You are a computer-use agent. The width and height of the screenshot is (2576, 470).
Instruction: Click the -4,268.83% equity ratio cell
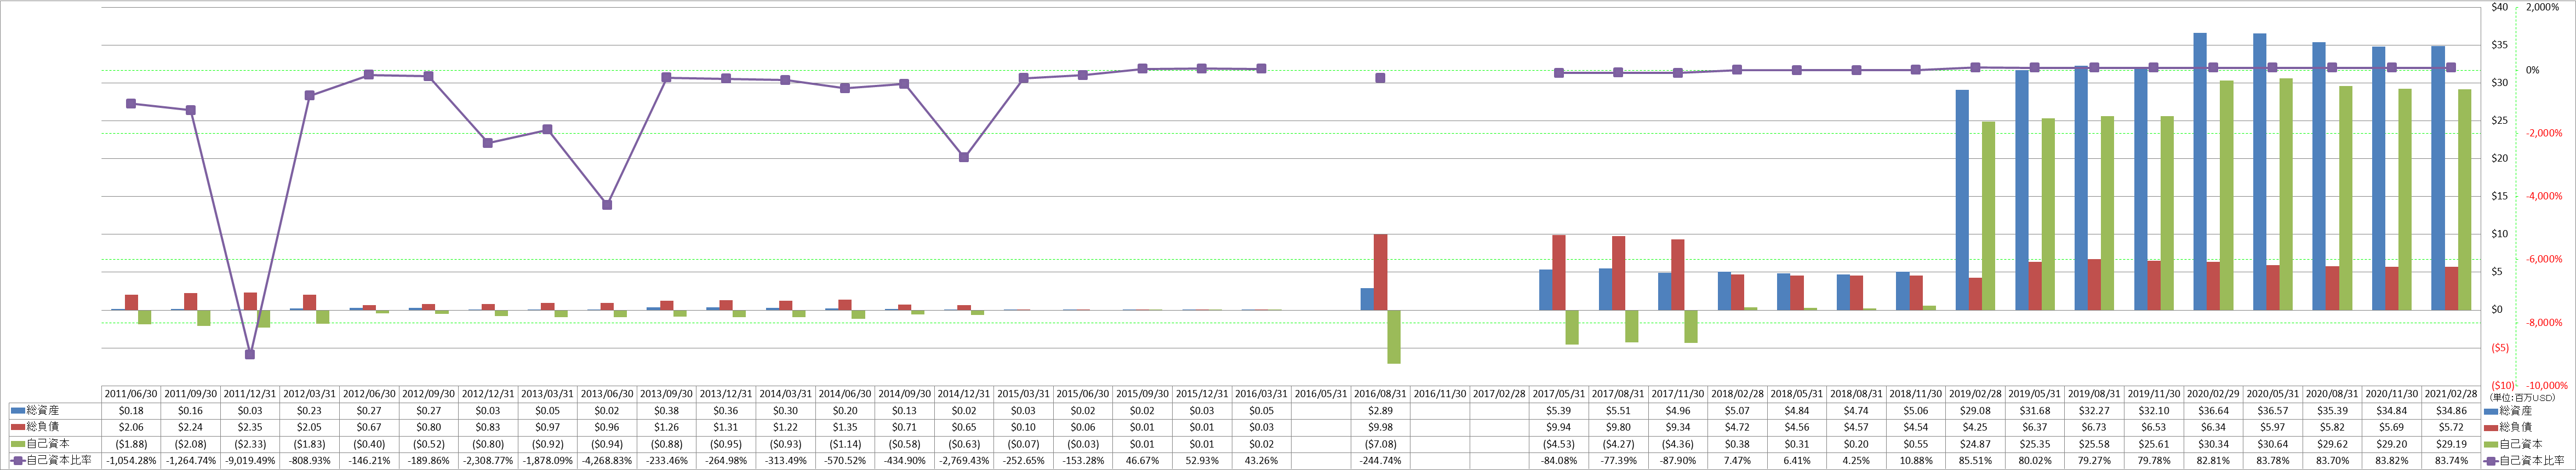click(607, 461)
